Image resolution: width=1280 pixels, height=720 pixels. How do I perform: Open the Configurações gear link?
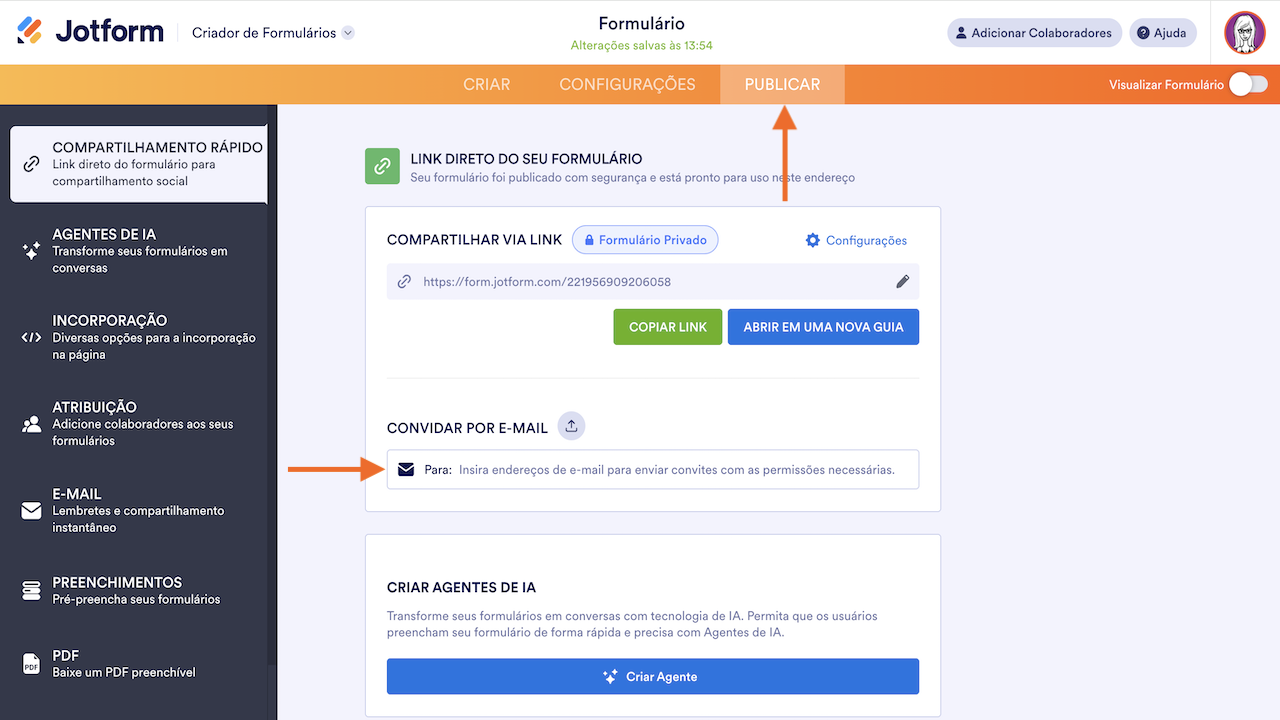coord(856,240)
